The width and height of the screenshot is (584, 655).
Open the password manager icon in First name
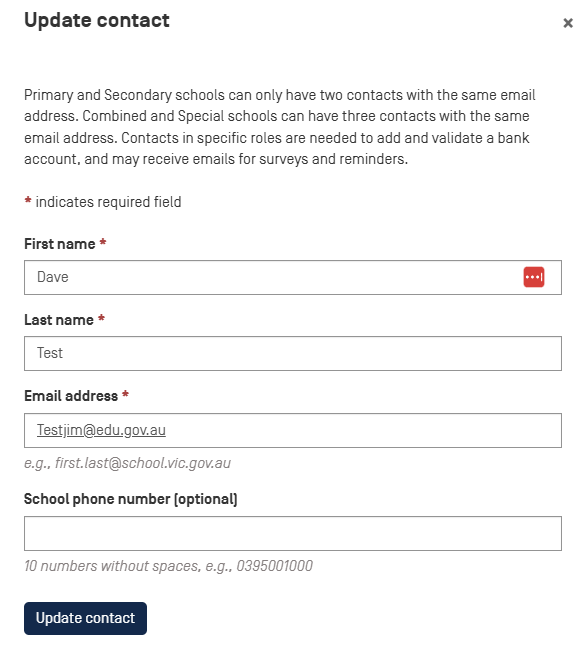(x=533, y=277)
